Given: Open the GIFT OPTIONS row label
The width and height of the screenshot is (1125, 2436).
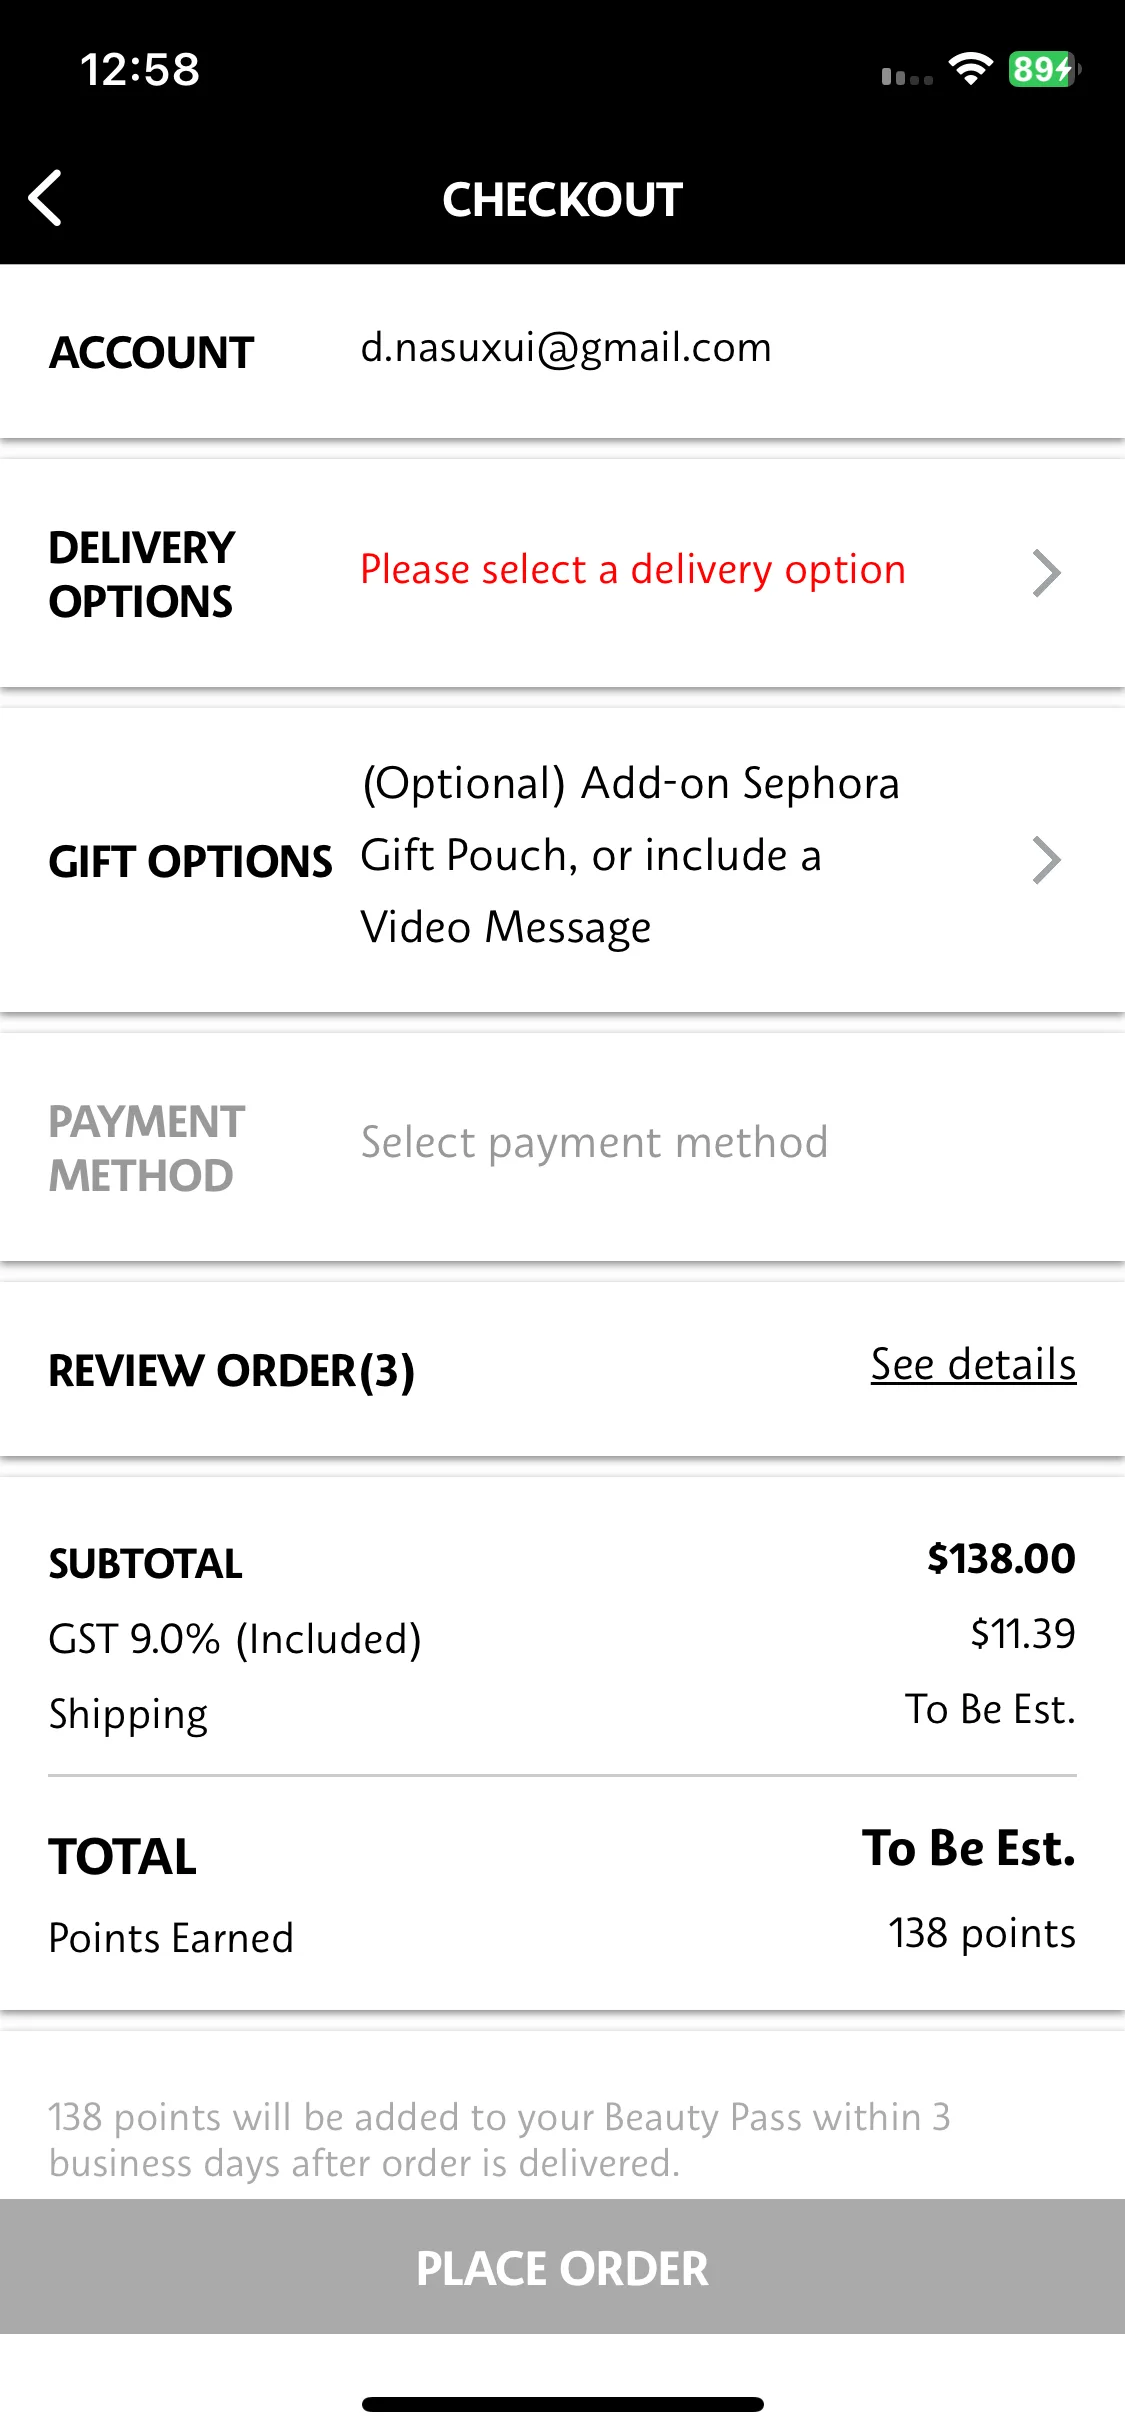Looking at the screenshot, I should tap(190, 861).
